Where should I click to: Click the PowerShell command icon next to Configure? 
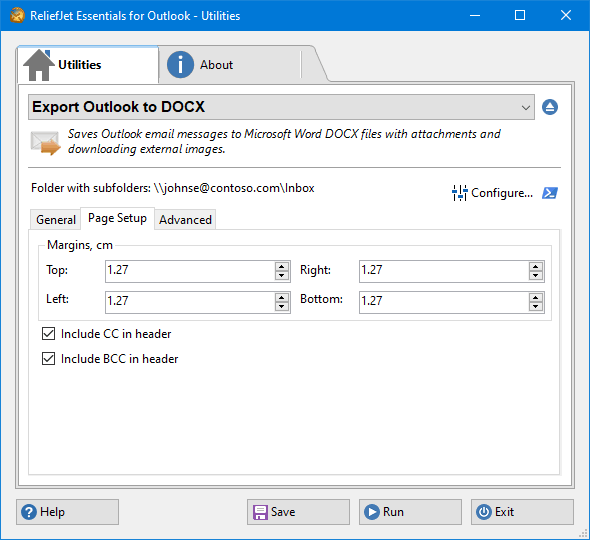click(x=550, y=193)
